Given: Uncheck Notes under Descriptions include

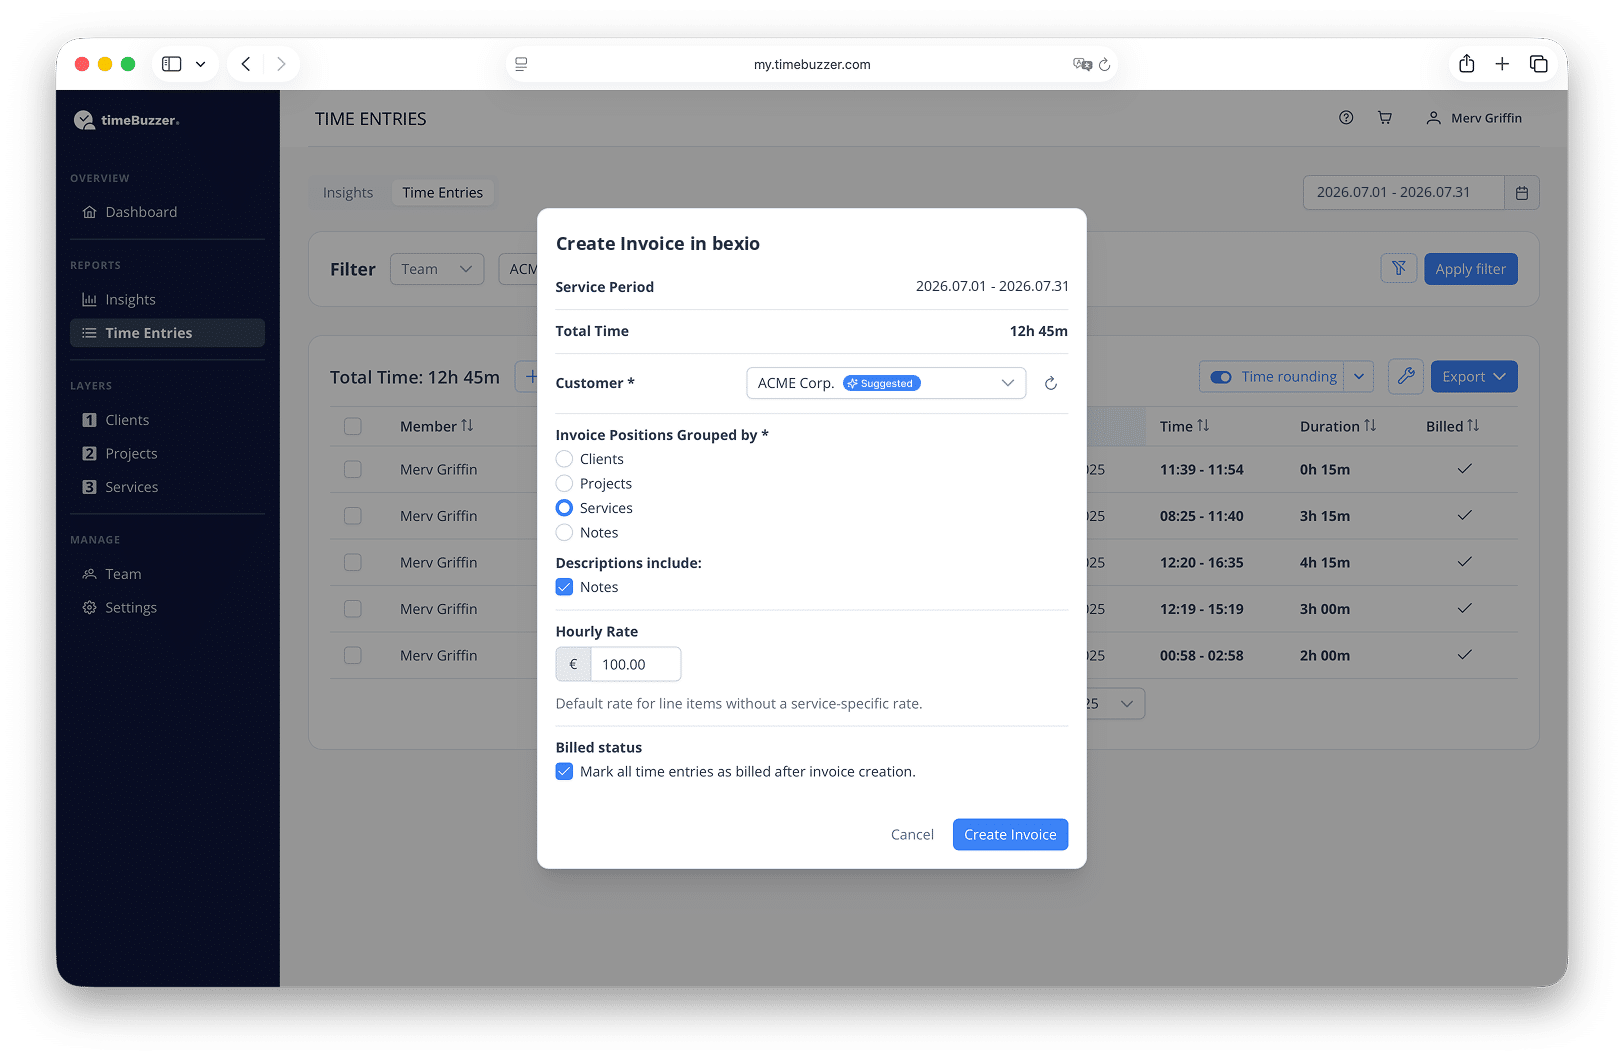Looking at the screenshot, I should 565,587.
